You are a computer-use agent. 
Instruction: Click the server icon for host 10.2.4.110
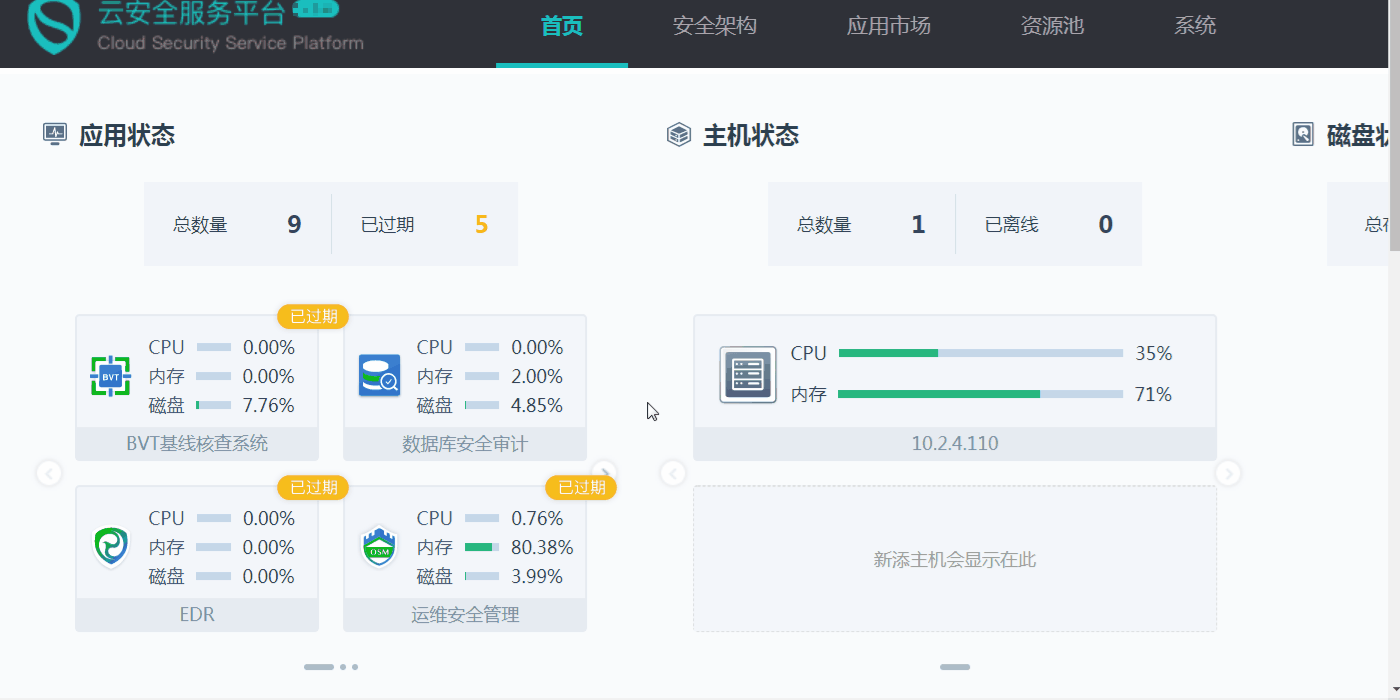tap(746, 374)
